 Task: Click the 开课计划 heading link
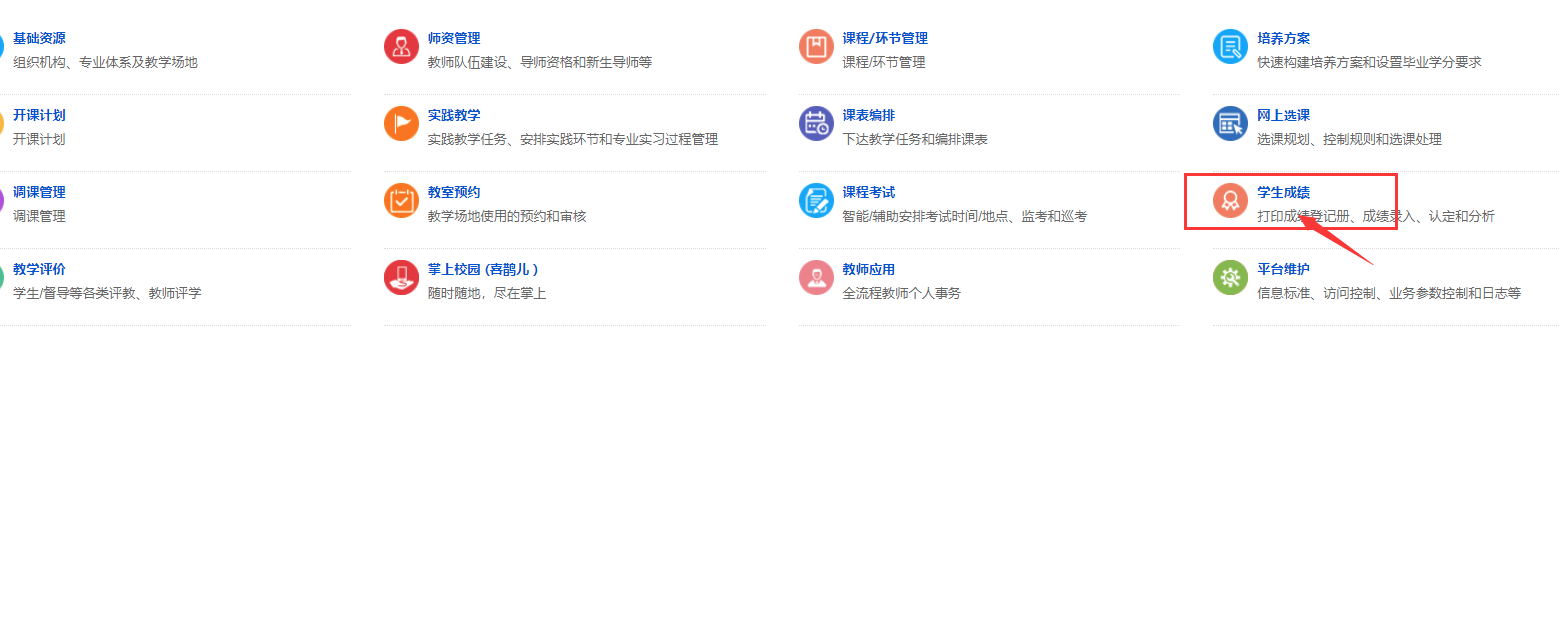tap(39, 115)
